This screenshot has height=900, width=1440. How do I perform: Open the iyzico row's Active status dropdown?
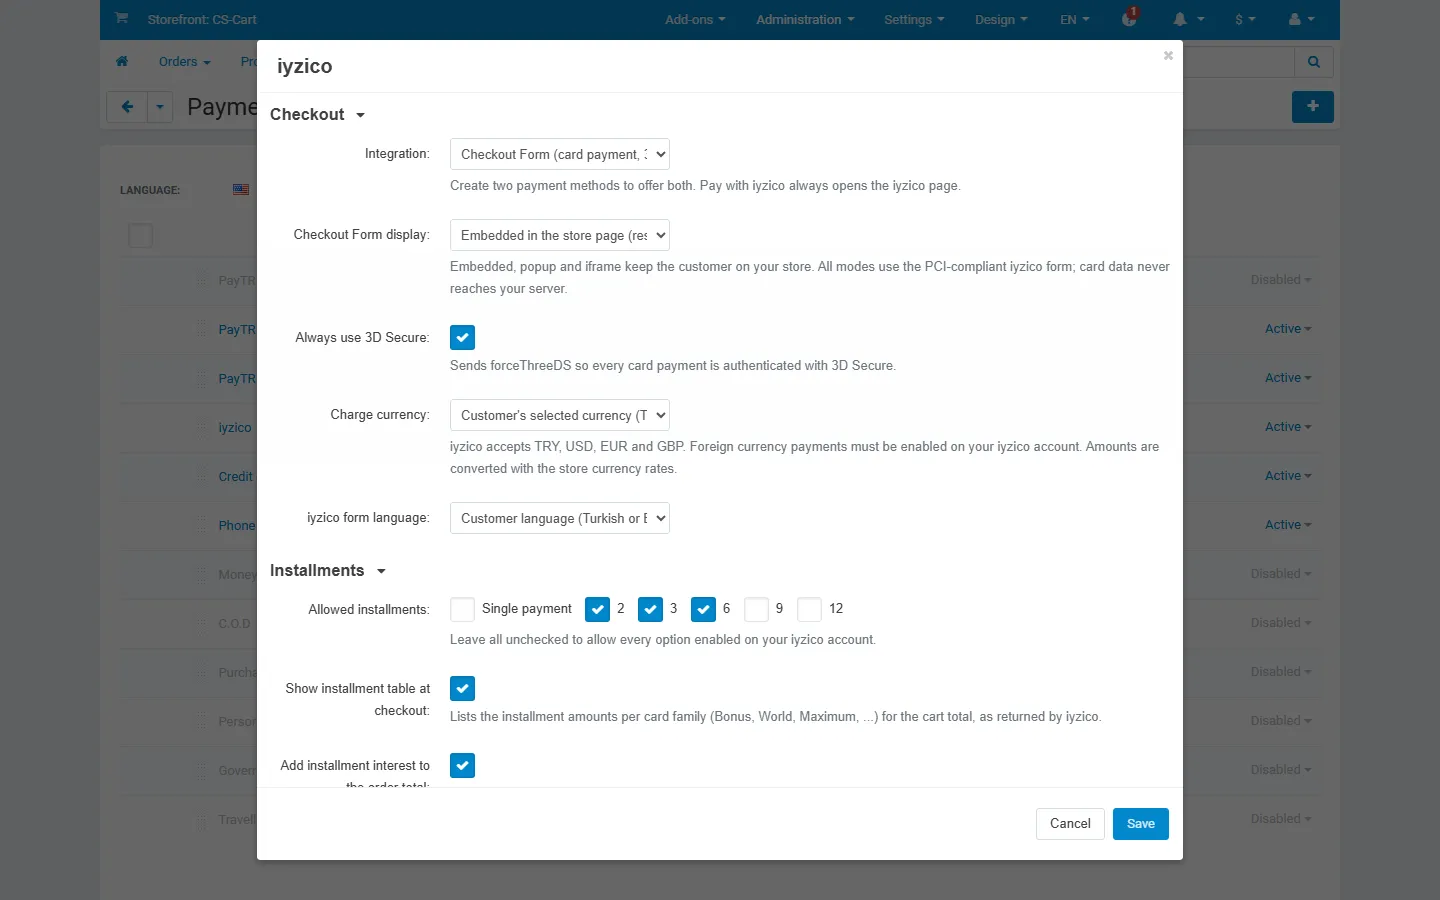pyautogui.click(x=1288, y=427)
